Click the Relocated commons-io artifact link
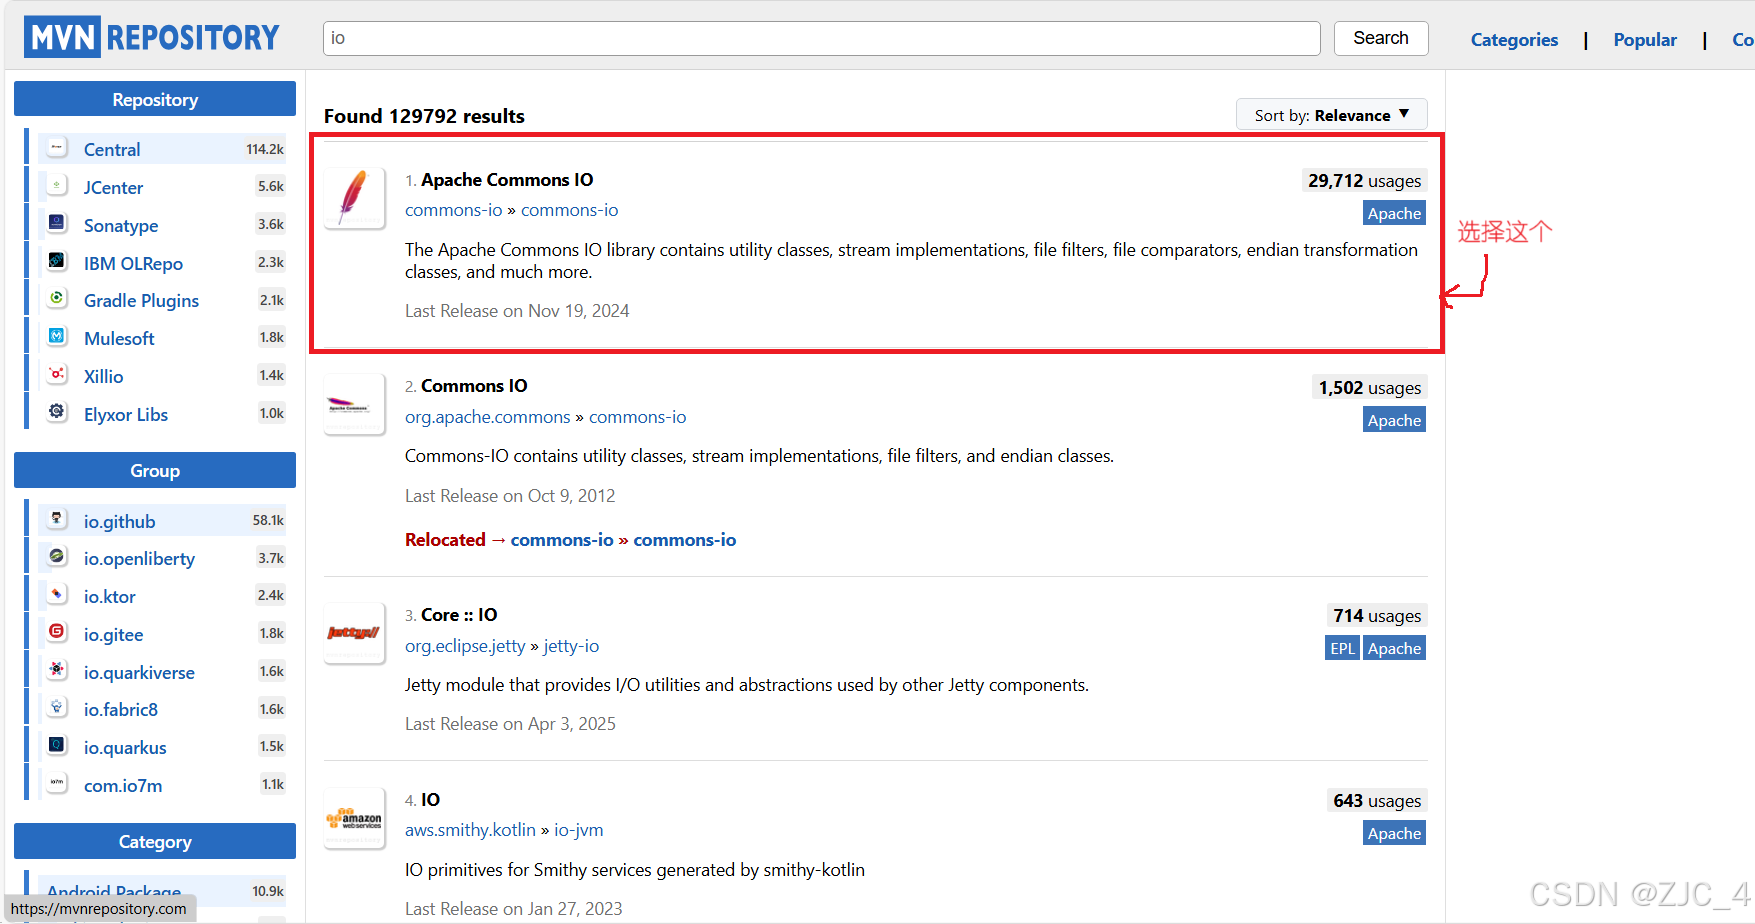 click(x=684, y=540)
